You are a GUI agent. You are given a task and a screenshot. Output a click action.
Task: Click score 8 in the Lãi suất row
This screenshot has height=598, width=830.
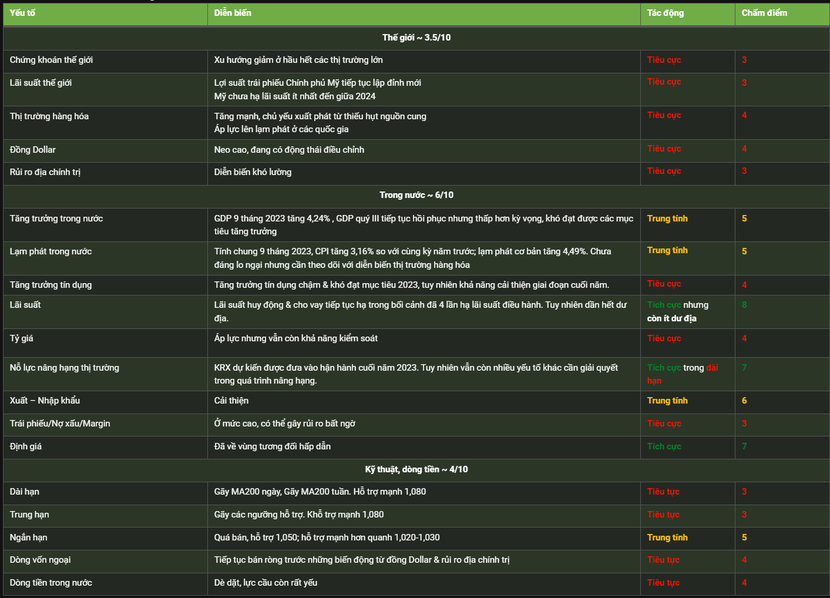[x=744, y=305]
